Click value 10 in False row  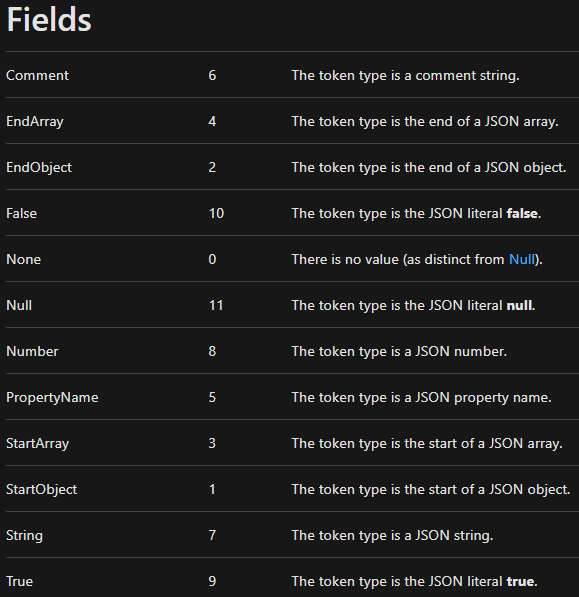click(216, 213)
